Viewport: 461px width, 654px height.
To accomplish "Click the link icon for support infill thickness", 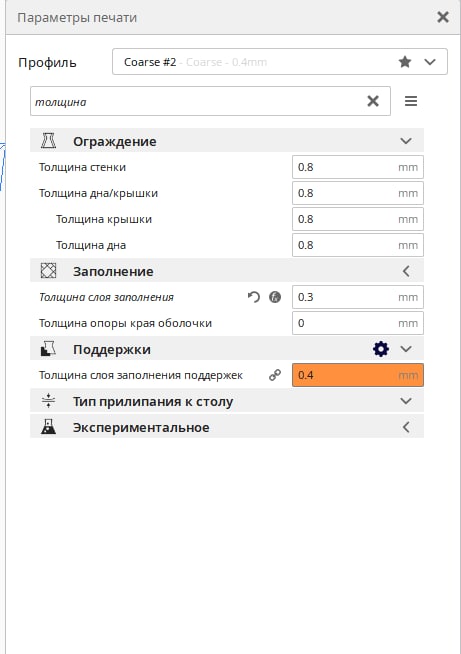I will click(275, 375).
